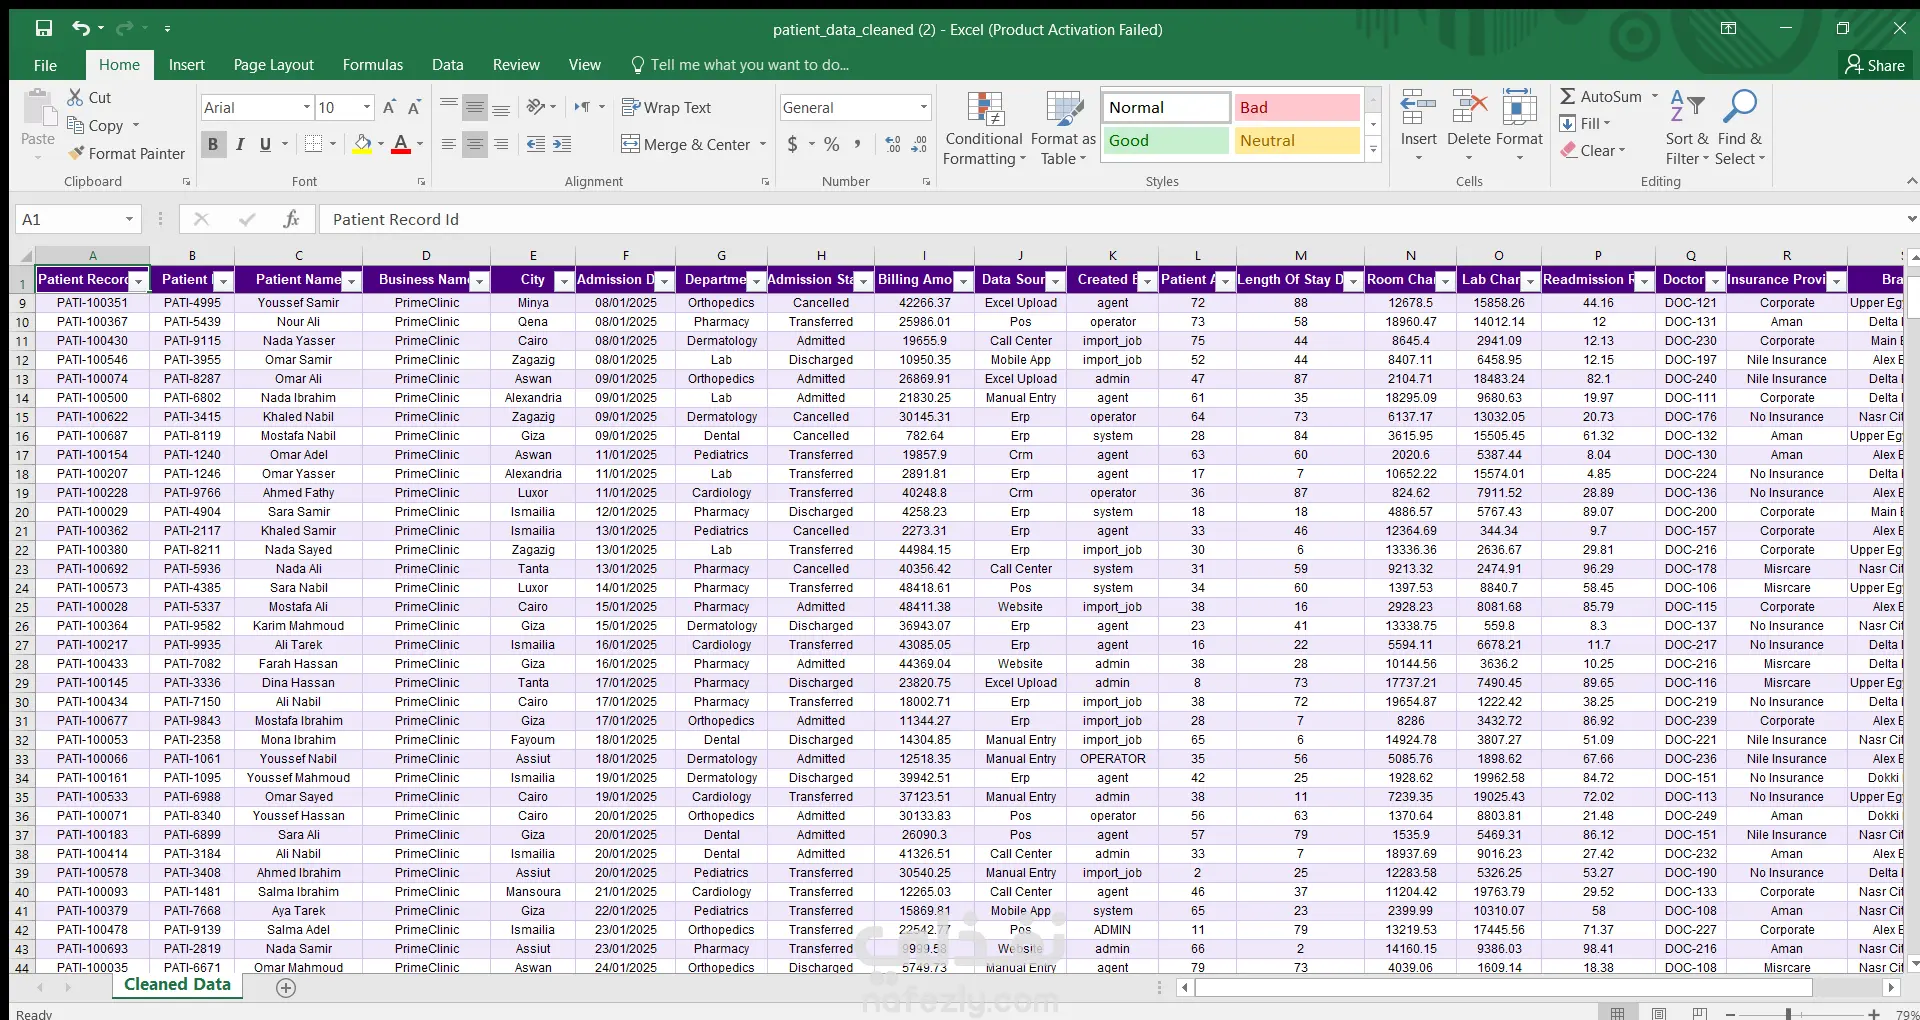
Task: Open the font size dropdown
Action: click(367, 107)
